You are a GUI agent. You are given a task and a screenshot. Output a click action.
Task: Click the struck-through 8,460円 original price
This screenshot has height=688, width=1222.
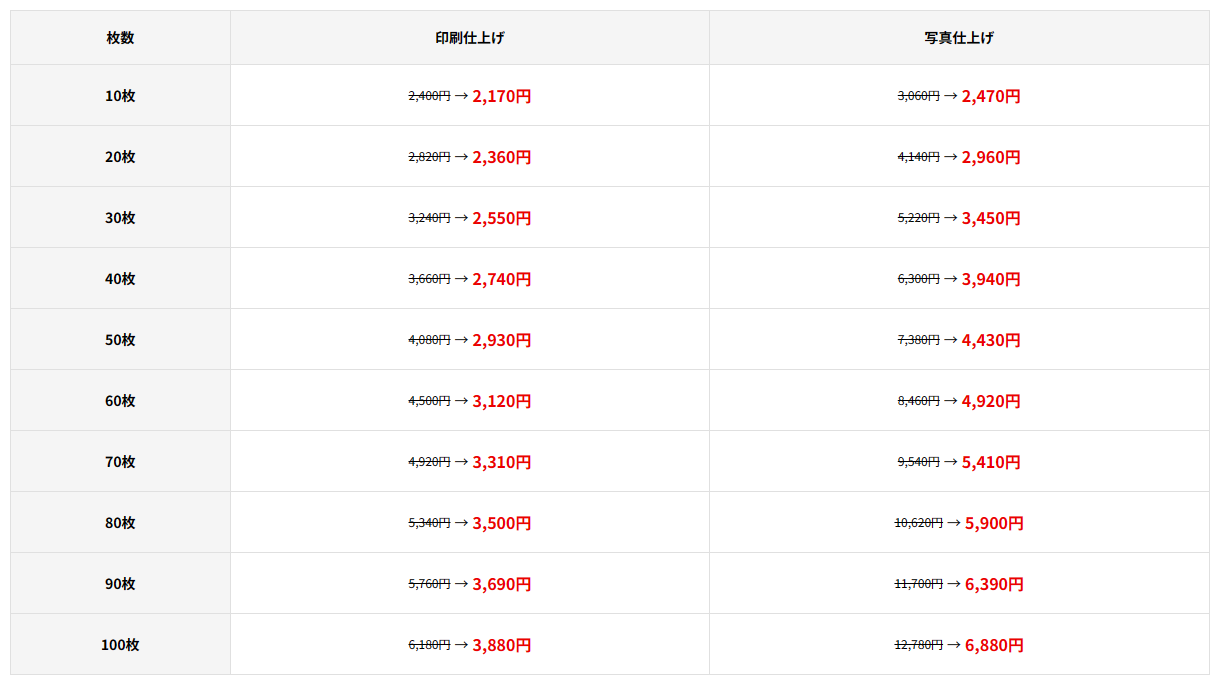click(x=918, y=401)
